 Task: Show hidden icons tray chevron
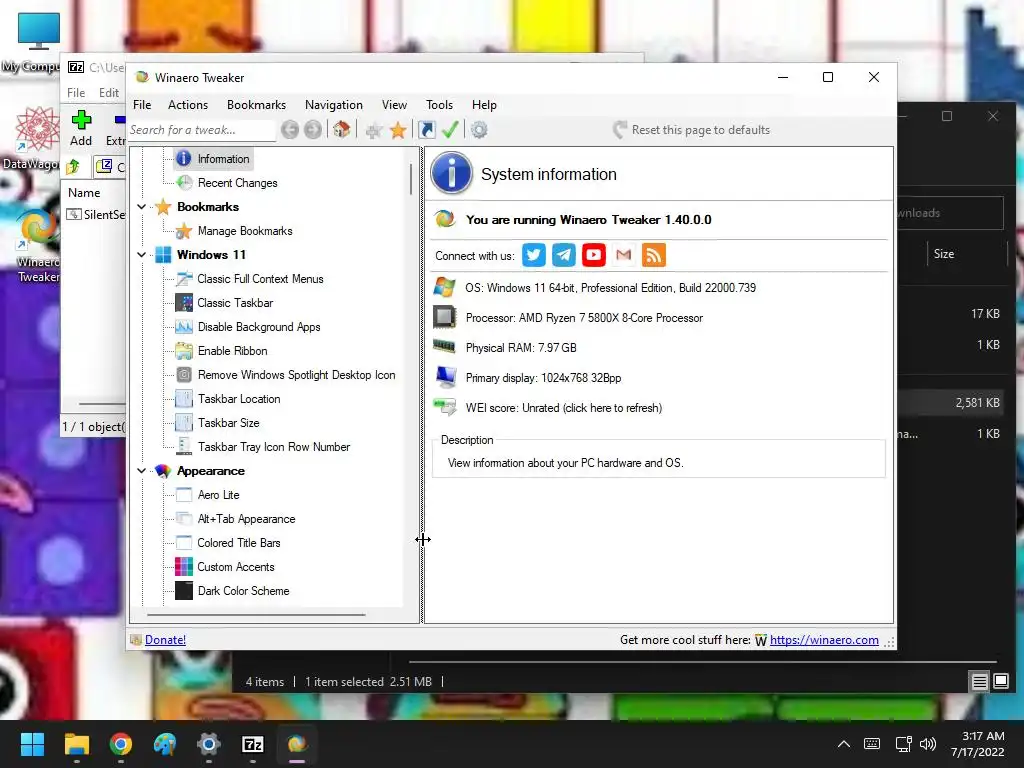(x=844, y=744)
